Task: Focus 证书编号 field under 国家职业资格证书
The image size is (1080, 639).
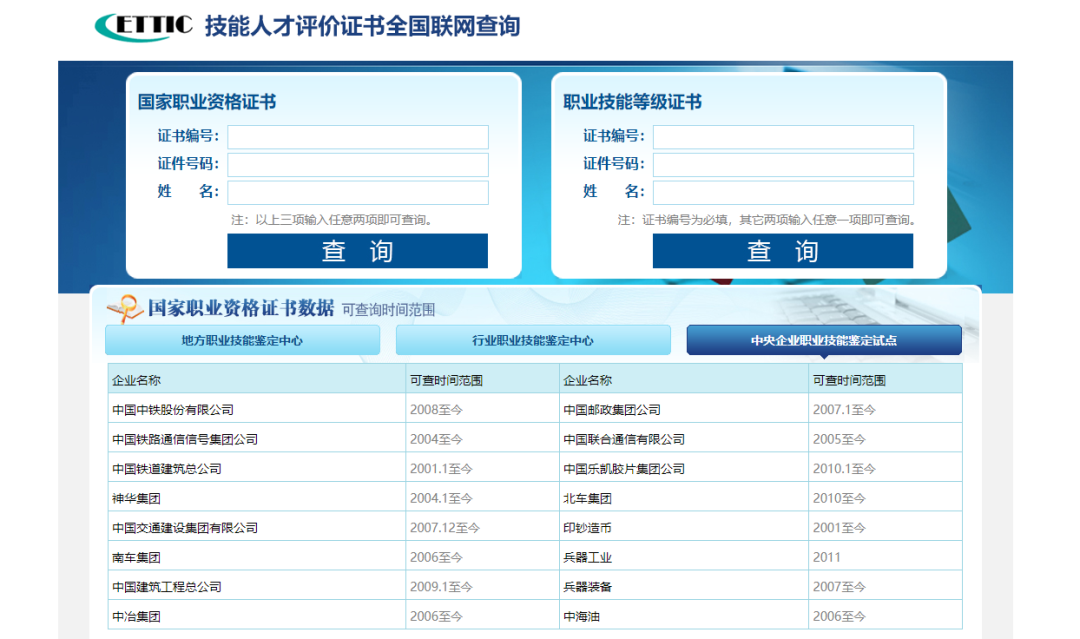Action: pos(357,137)
